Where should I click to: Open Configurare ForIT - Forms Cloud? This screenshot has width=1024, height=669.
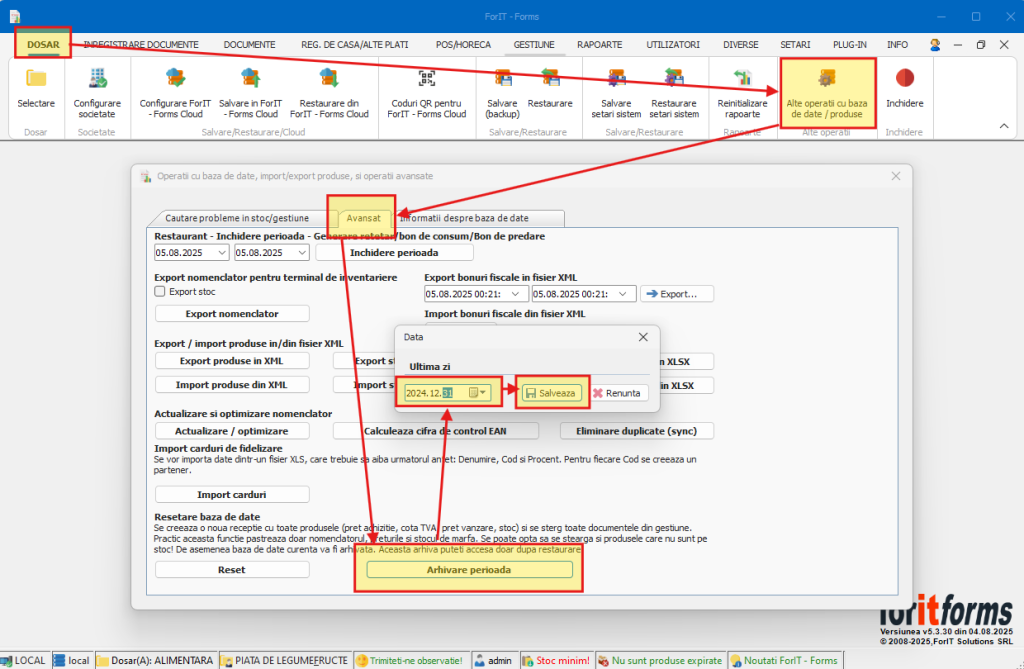click(175, 93)
